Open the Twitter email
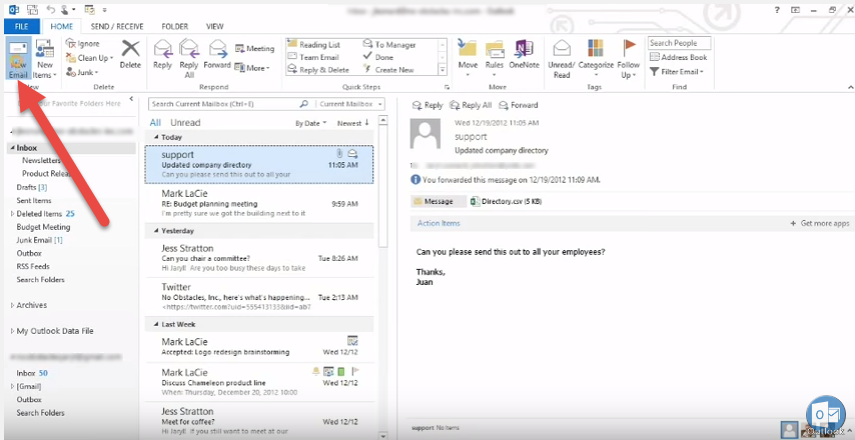Screen dimensions: 855x440 click(260, 297)
